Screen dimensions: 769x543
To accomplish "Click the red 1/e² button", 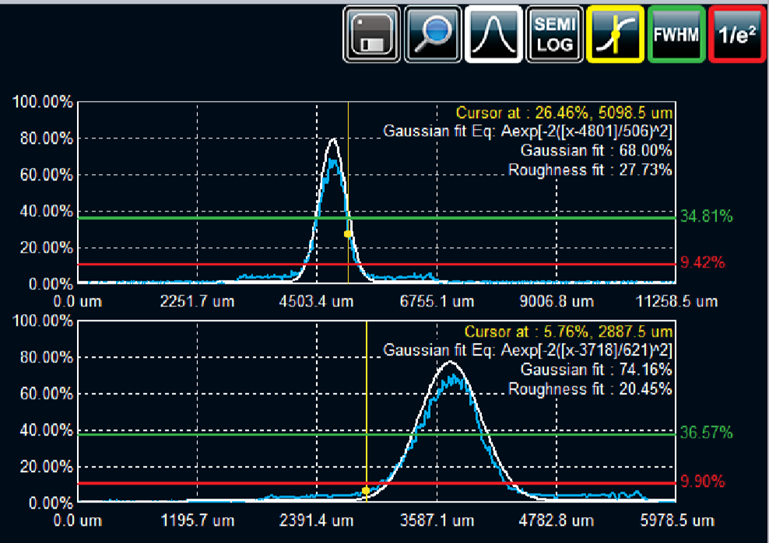I will (737, 35).
